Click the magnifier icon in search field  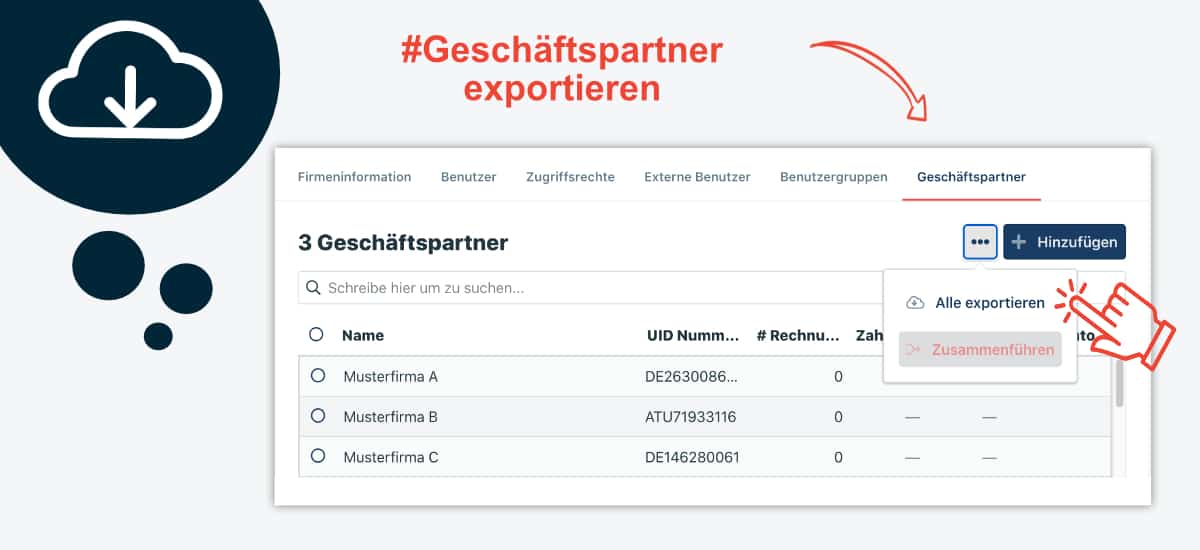pyautogui.click(x=314, y=288)
